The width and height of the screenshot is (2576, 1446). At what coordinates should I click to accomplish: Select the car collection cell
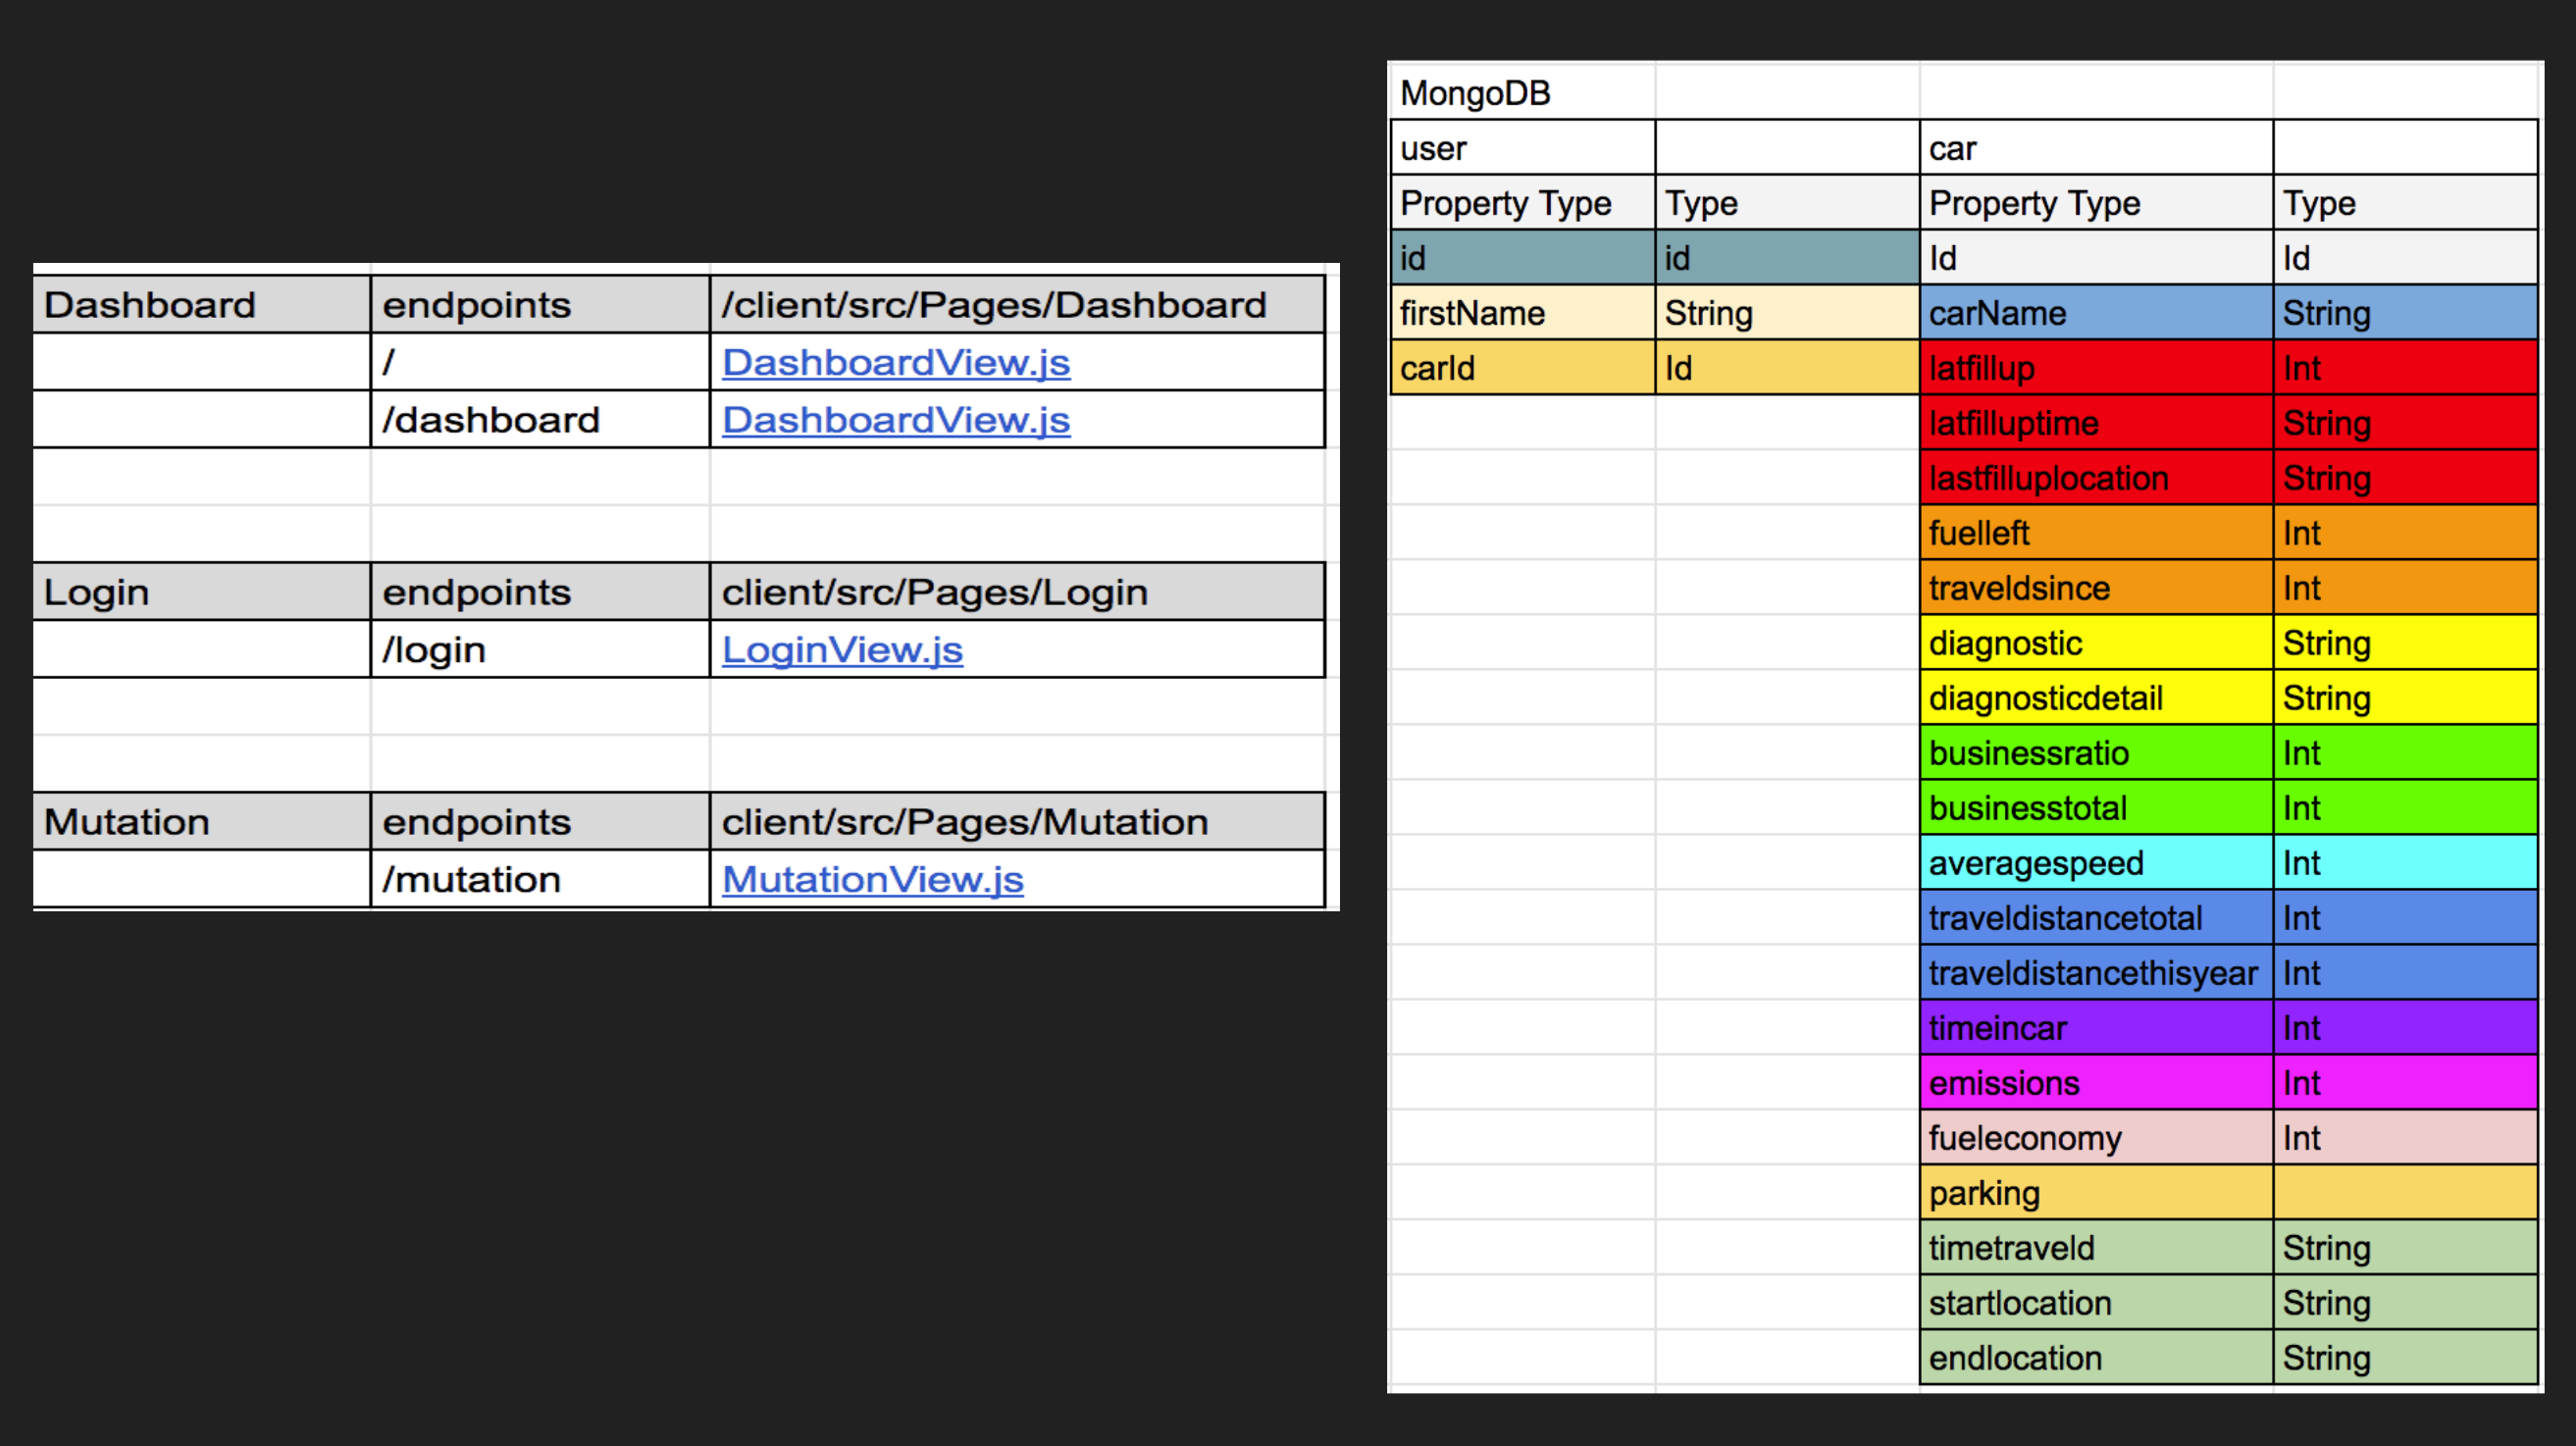coord(2096,148)
